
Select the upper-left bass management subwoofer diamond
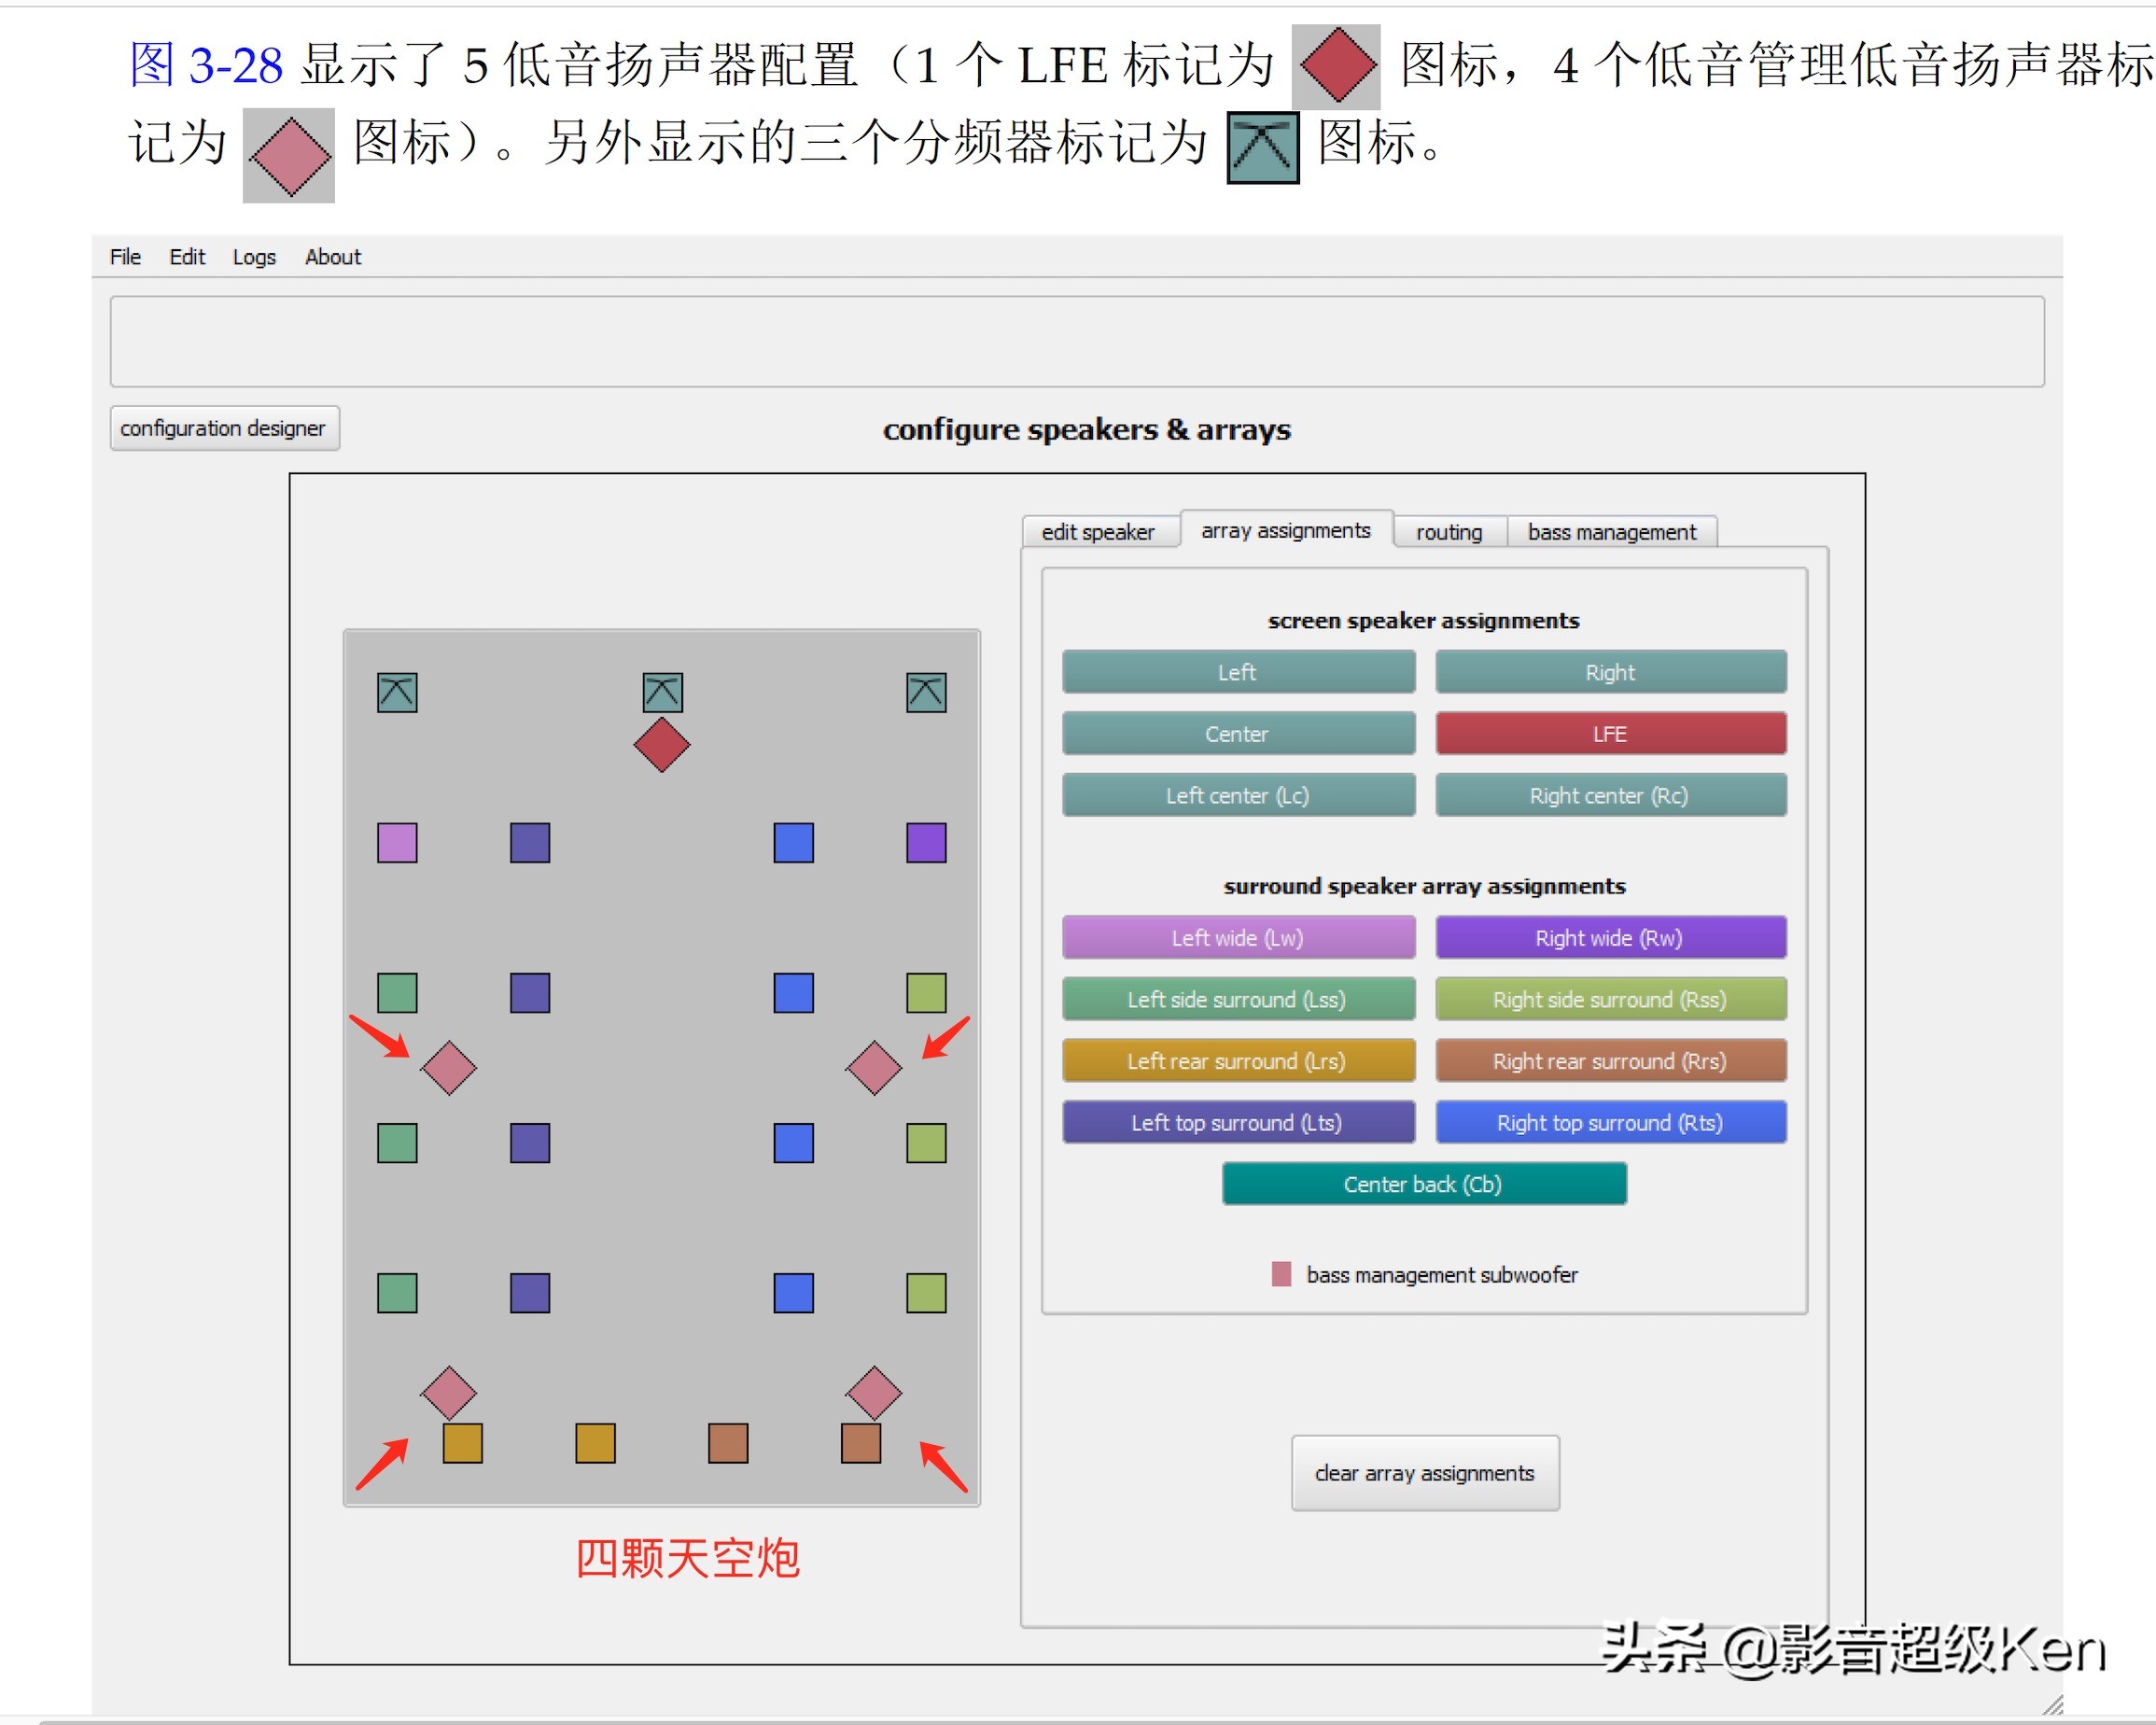tap(449, 1068)
